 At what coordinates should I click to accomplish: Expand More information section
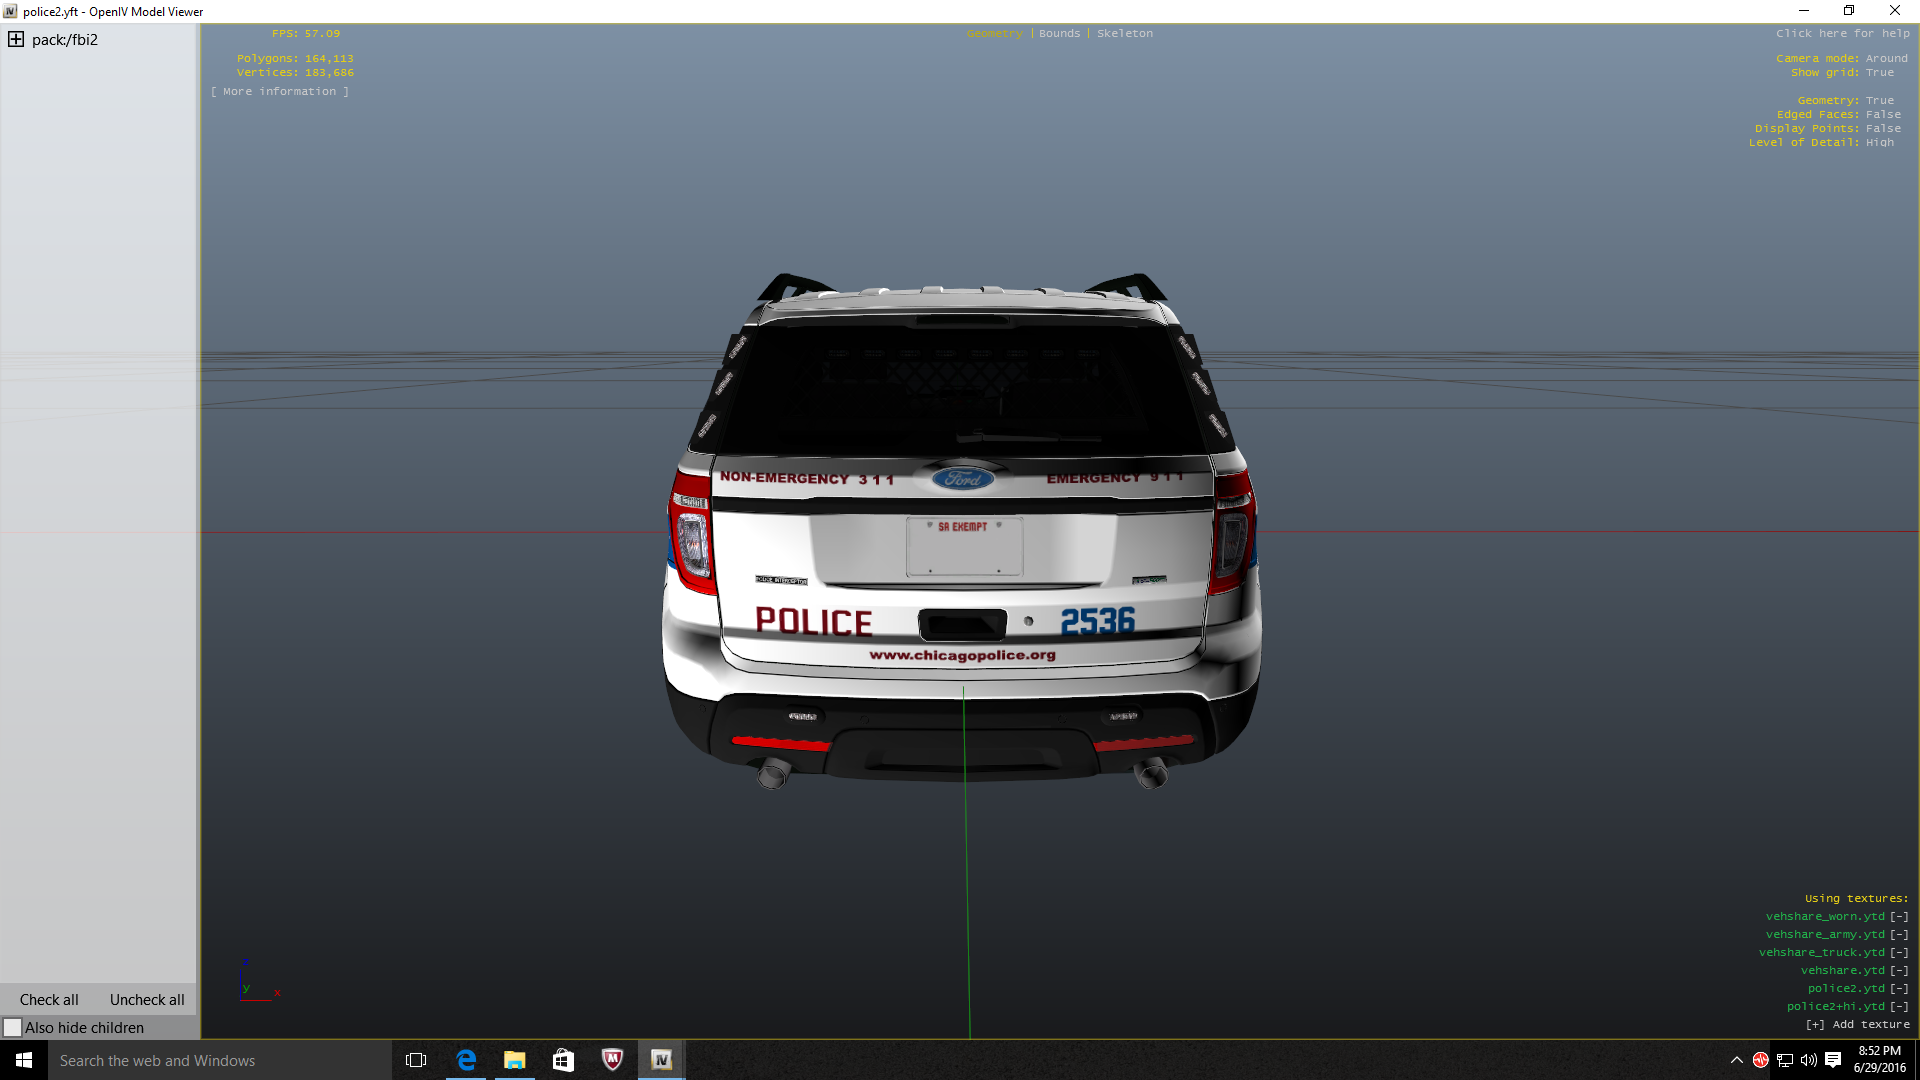point(280,91)
